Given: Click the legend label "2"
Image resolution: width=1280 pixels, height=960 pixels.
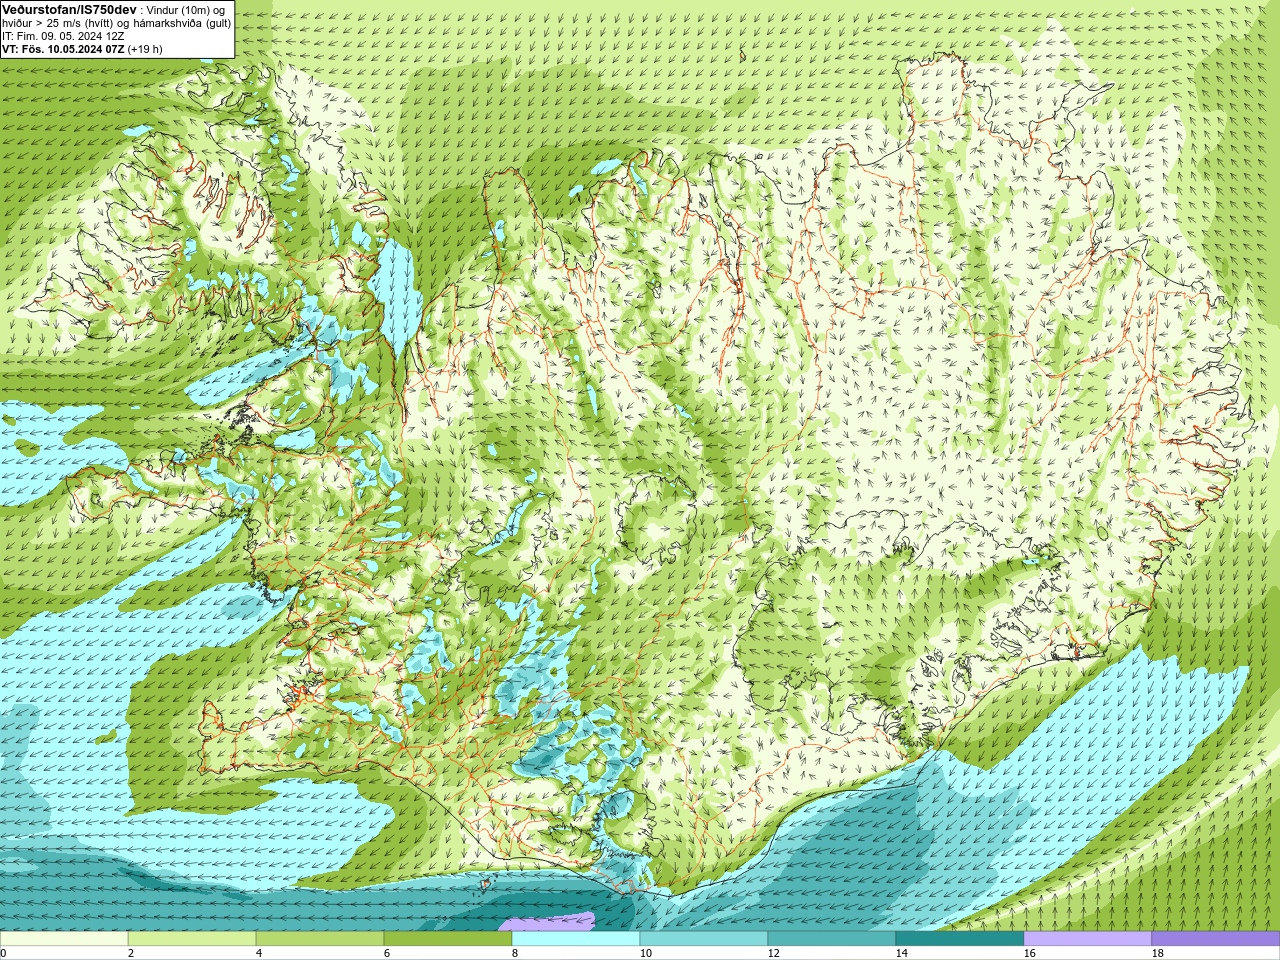Looking at the screenshot, I should pyautogui.click(x=130, y=953).
